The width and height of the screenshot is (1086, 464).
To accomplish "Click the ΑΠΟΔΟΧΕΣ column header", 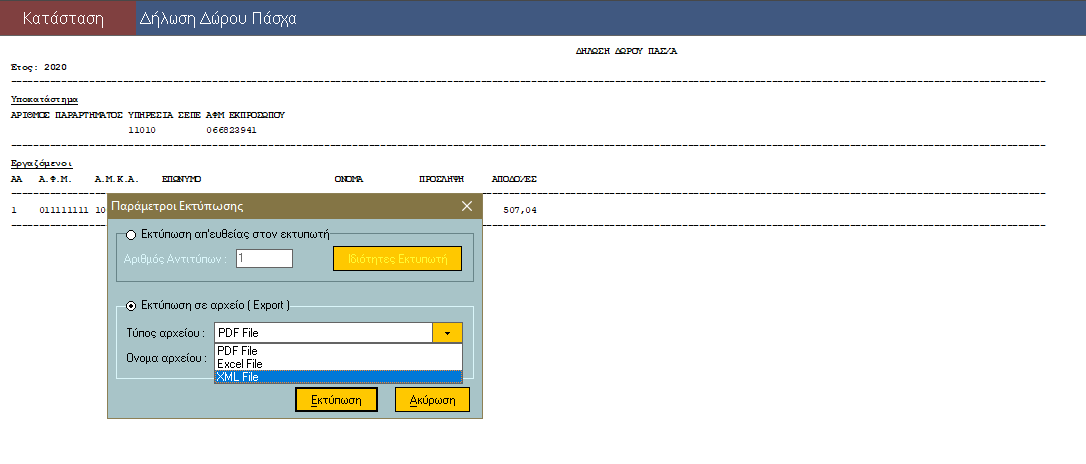I will coord(515,179).
